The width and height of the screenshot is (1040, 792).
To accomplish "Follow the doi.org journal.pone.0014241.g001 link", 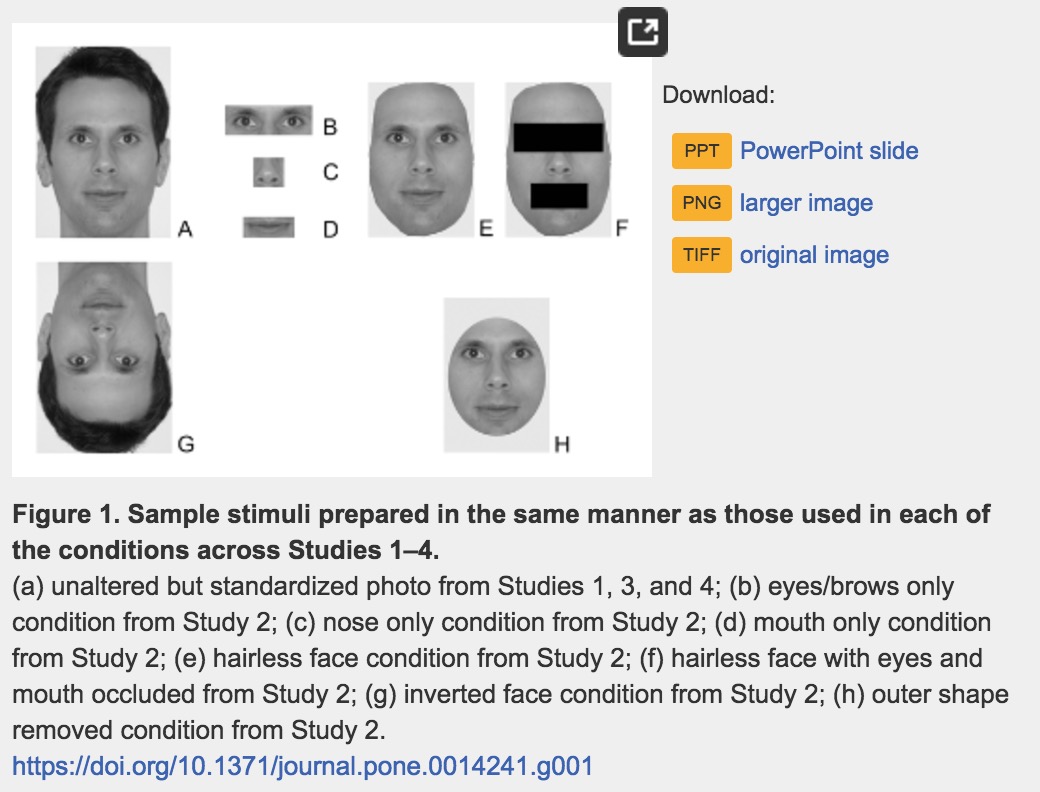I will click(302, 767).
